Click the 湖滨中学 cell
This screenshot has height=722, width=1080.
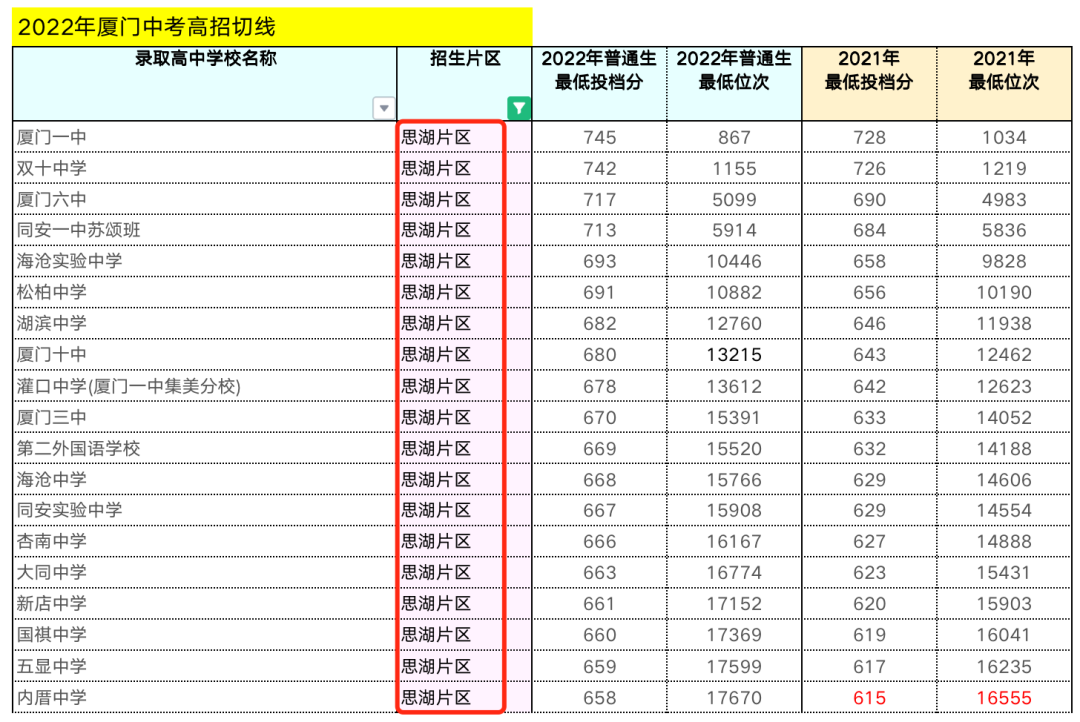205,323
